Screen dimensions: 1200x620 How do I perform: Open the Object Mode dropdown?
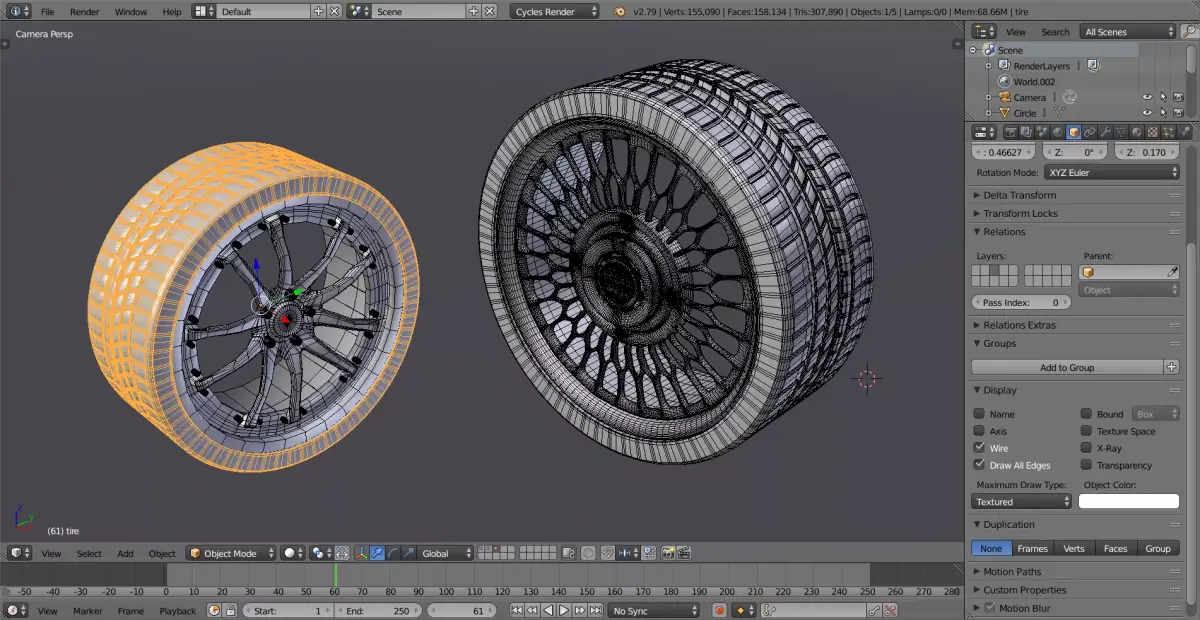(x=231, y=553)
